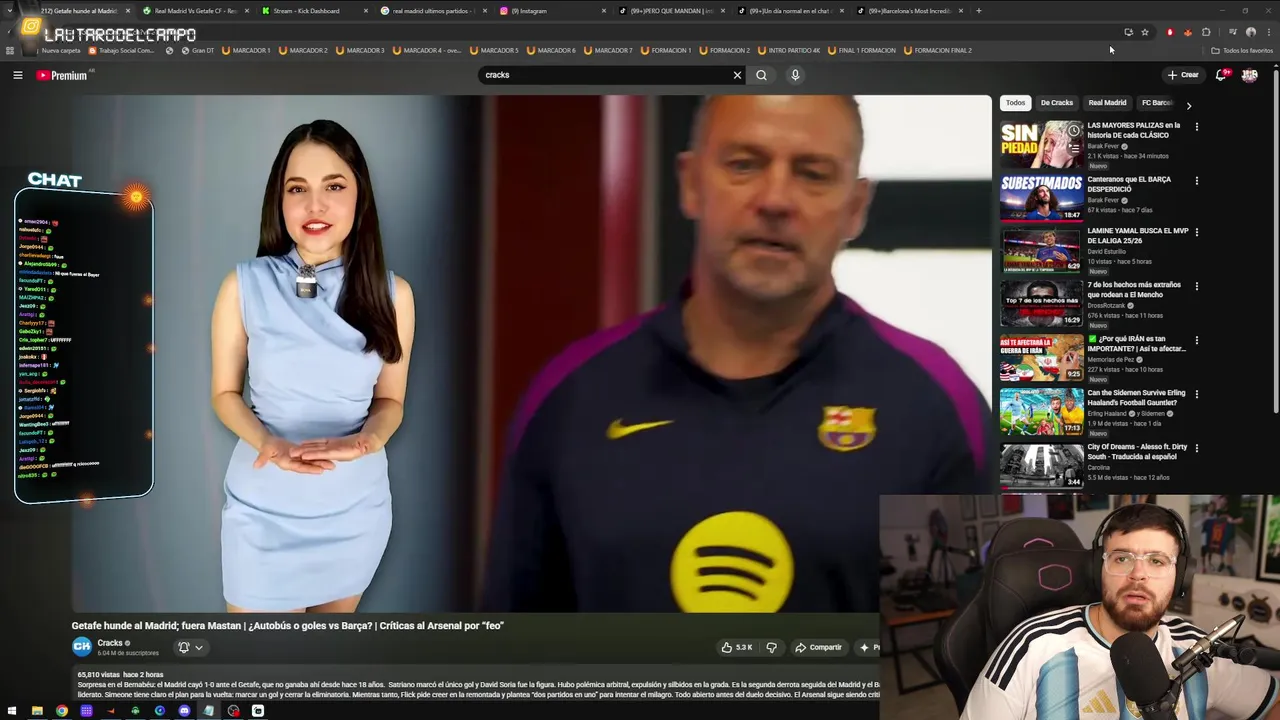1280x720 pixels.
Task: Start voice search with microphone
Action: point(795,75)
